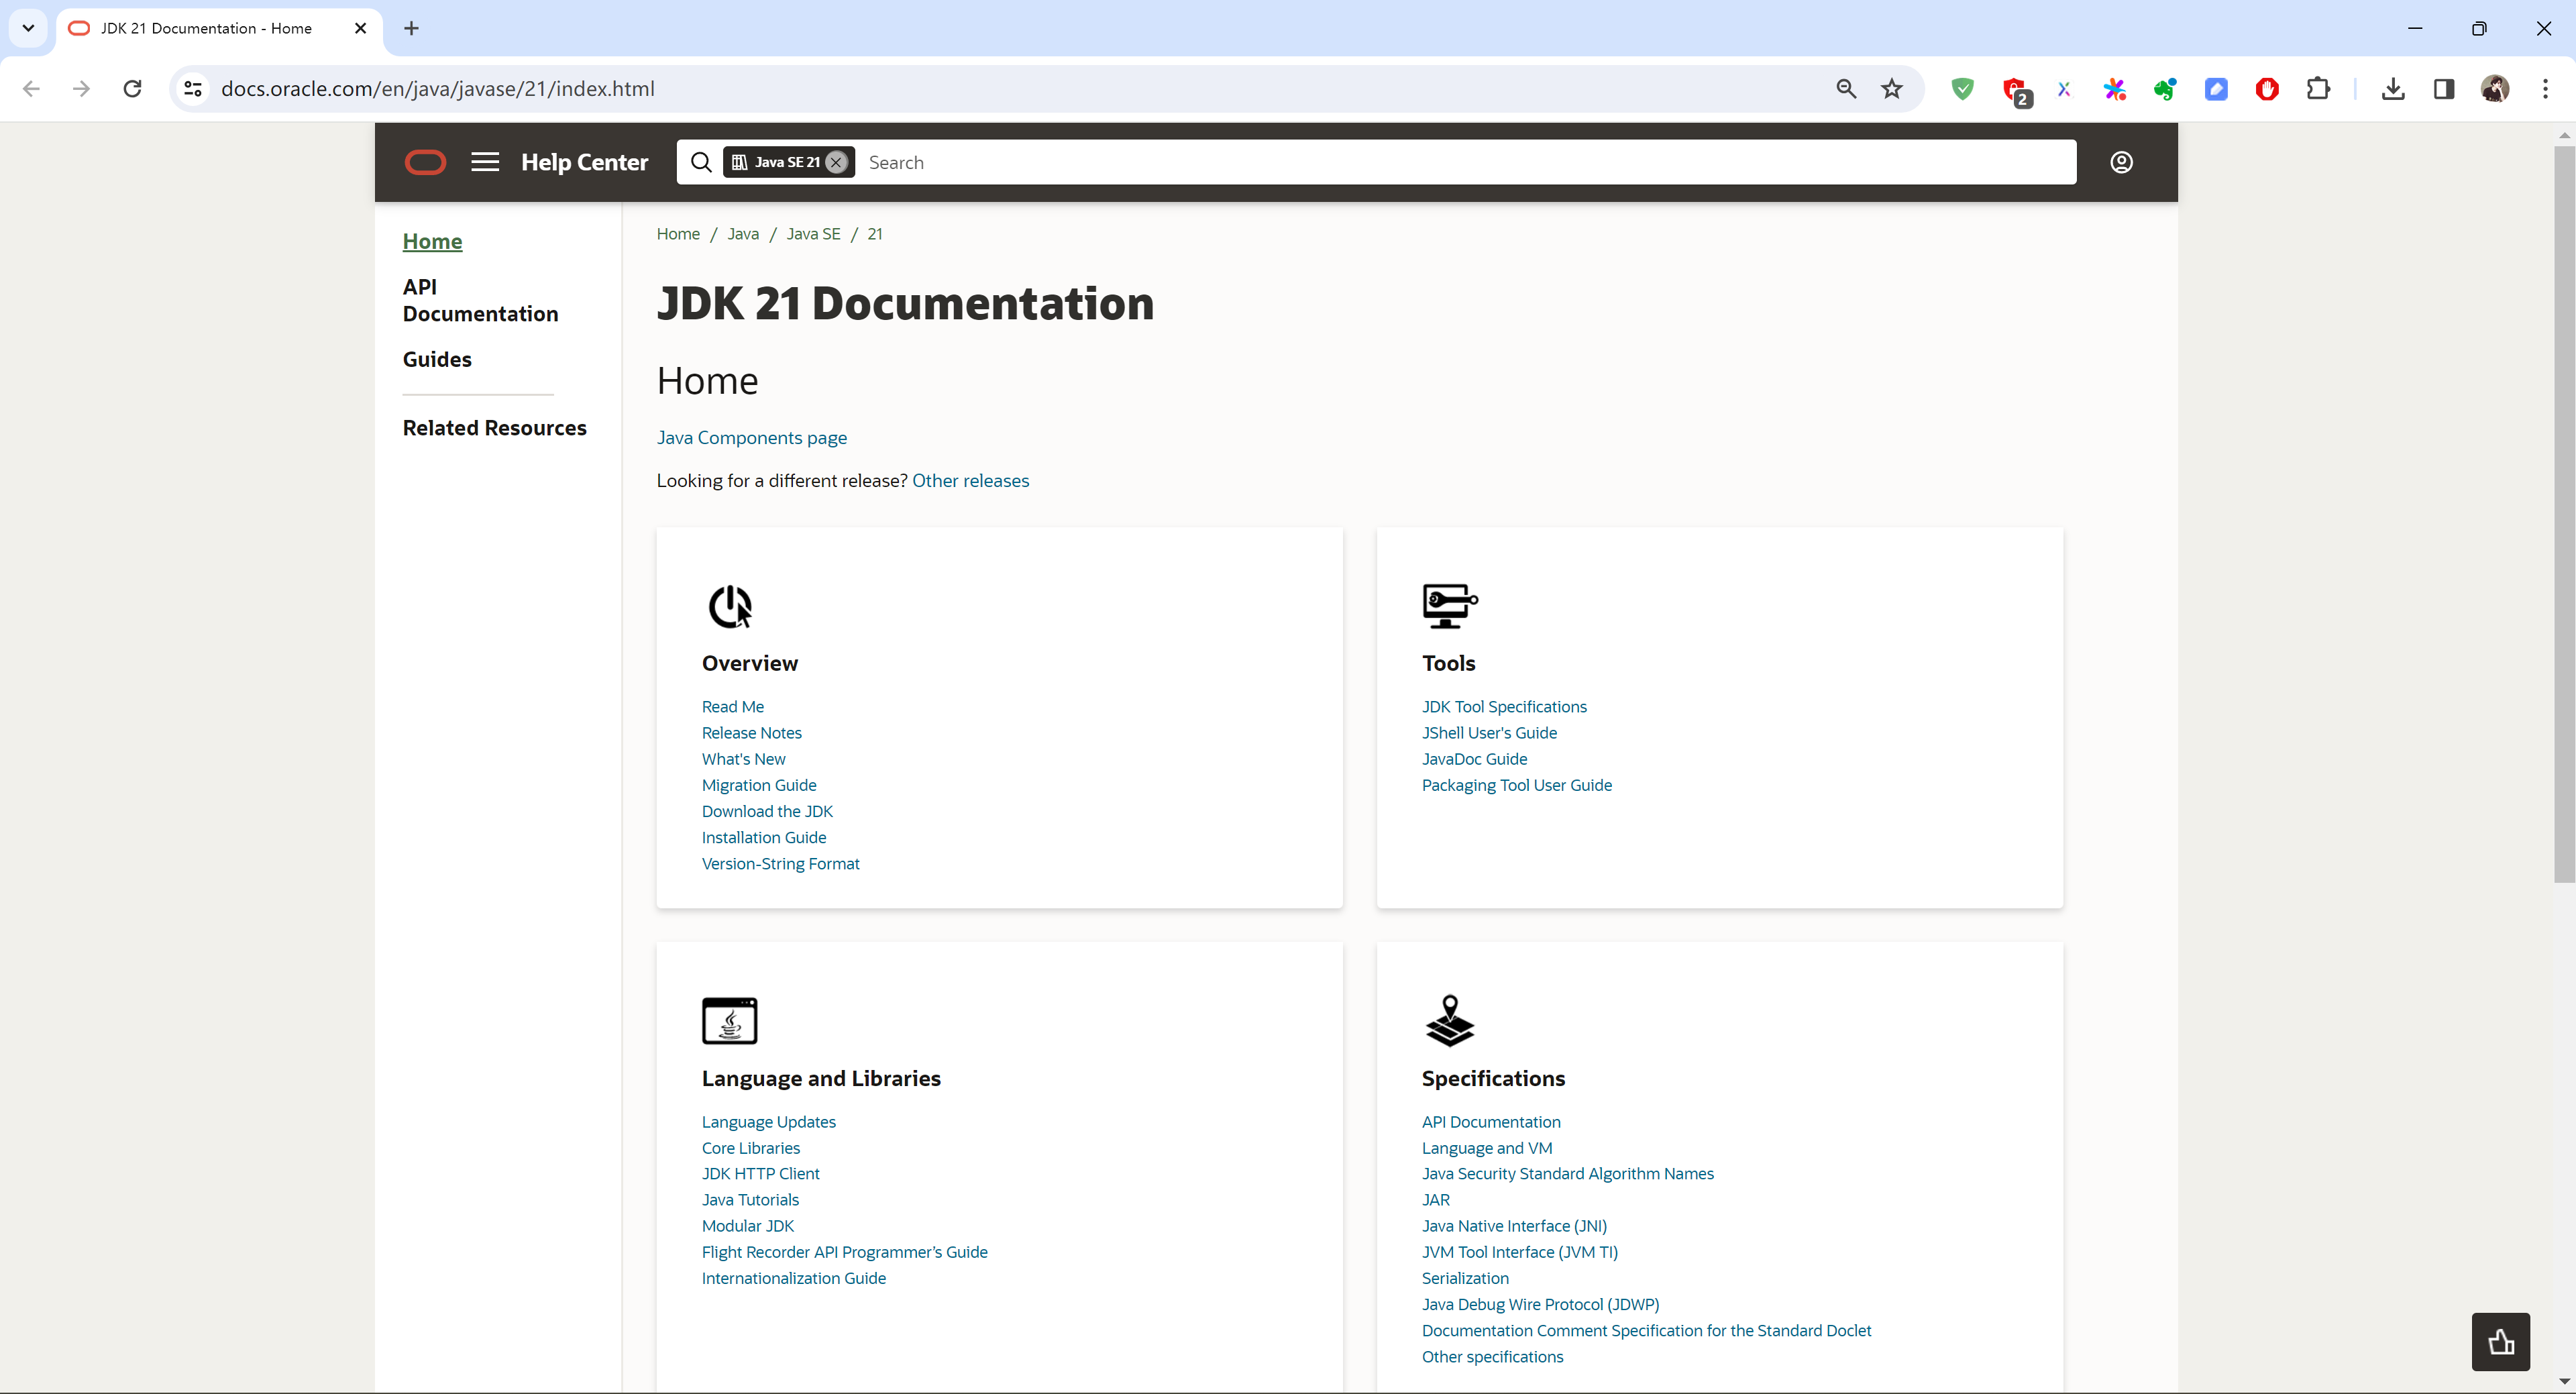Open the Chrome profile avatar
This screenshot has height=1394, width=2576.
click(x=2495, y=89)
